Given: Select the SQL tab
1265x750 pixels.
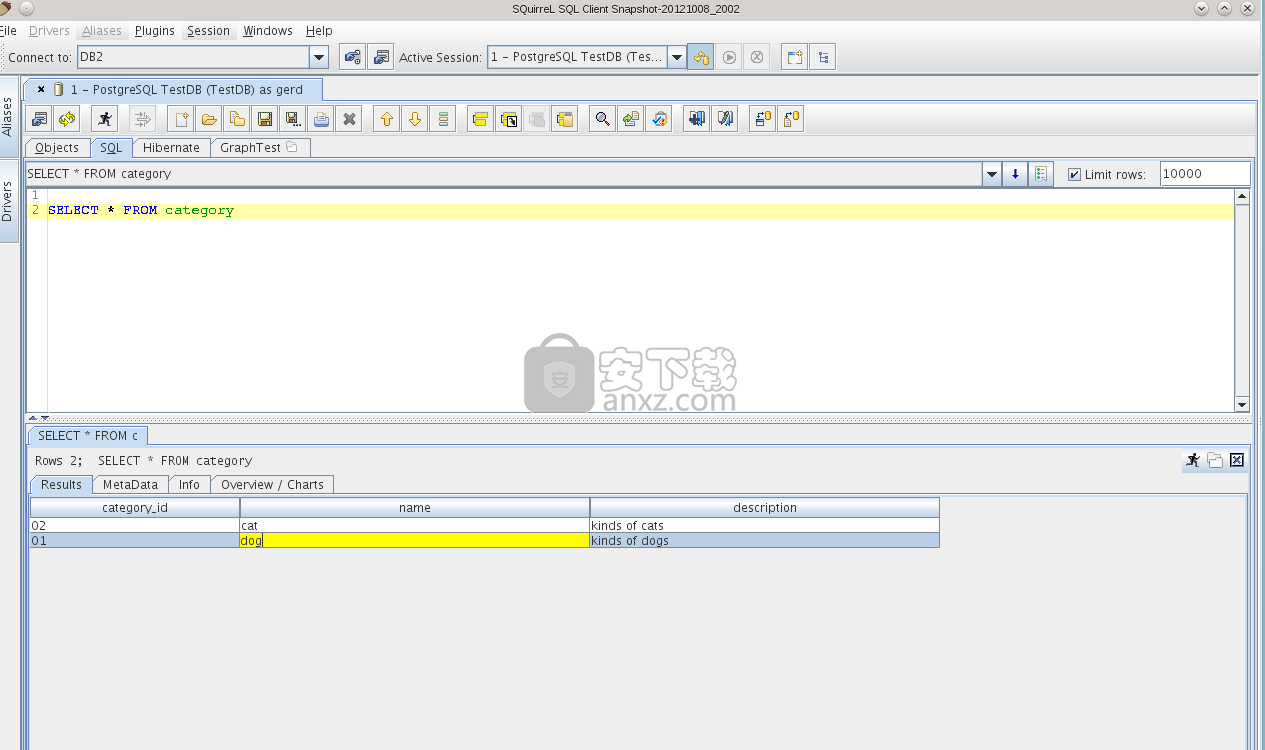Looking at the screenshot, I should tap(111, 147).
